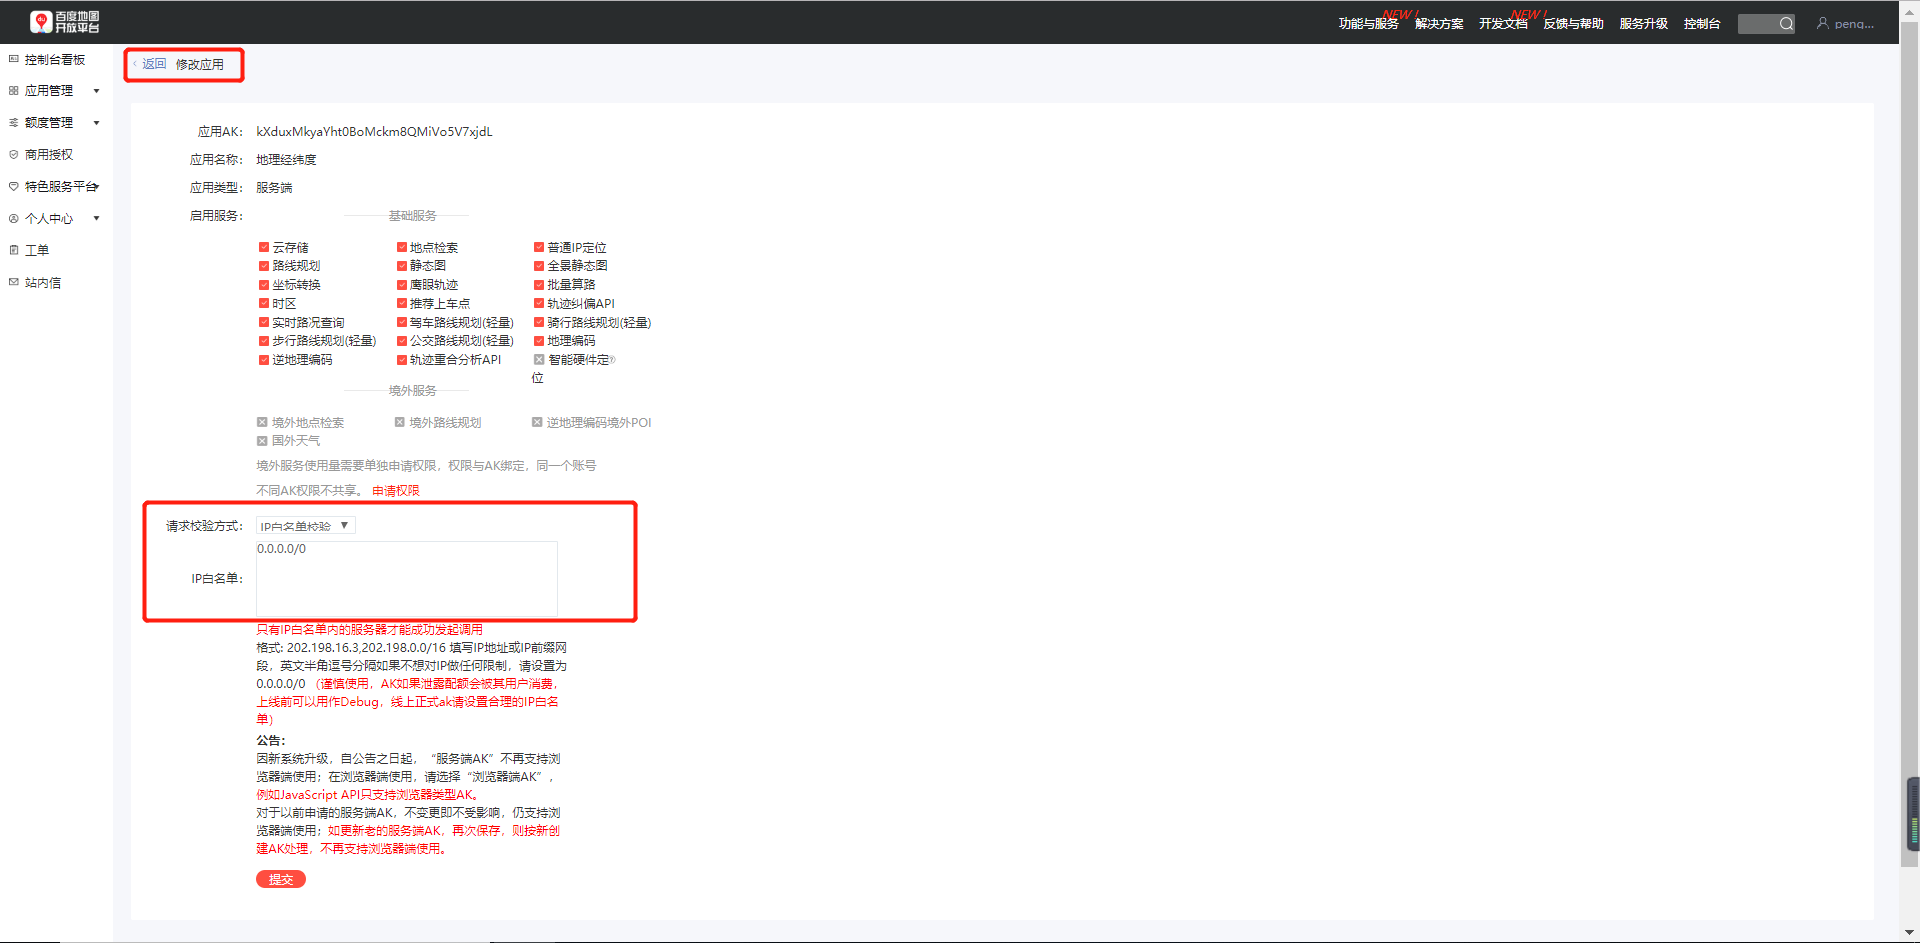Click the 应用管理 grid icon in sidebar
The height and width of the screenshot is (943, 1920).
tap(14, 91)
